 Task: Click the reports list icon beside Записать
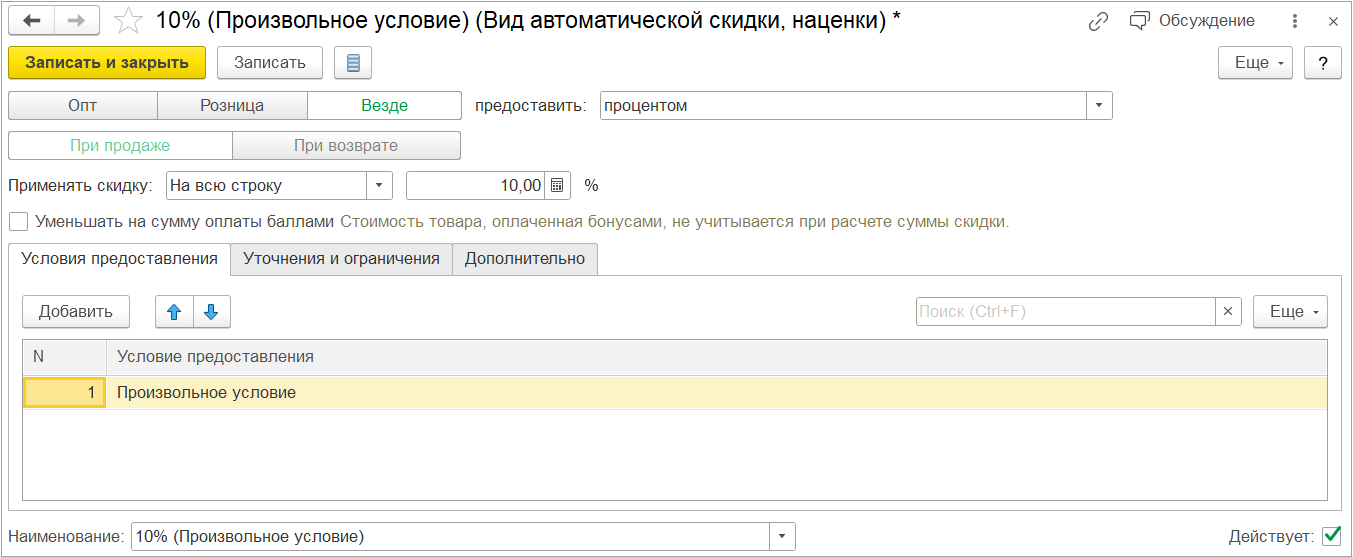point(353,63)
